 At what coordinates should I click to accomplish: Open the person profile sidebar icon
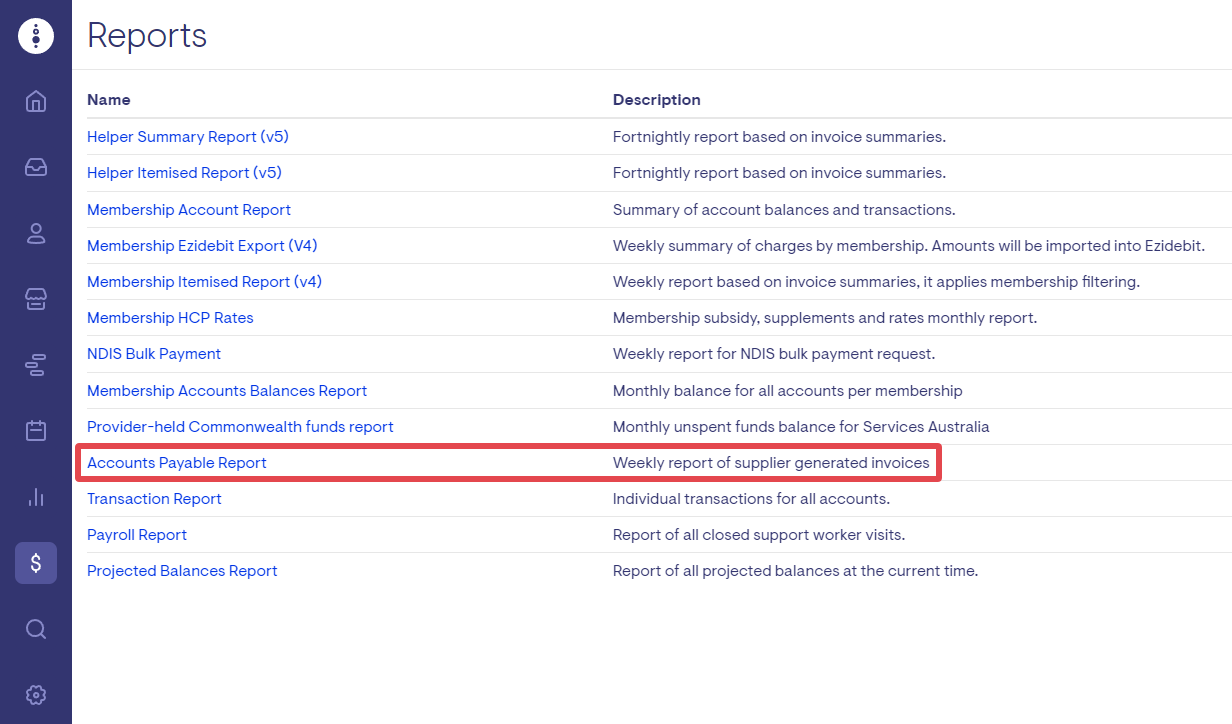(36, 233)
